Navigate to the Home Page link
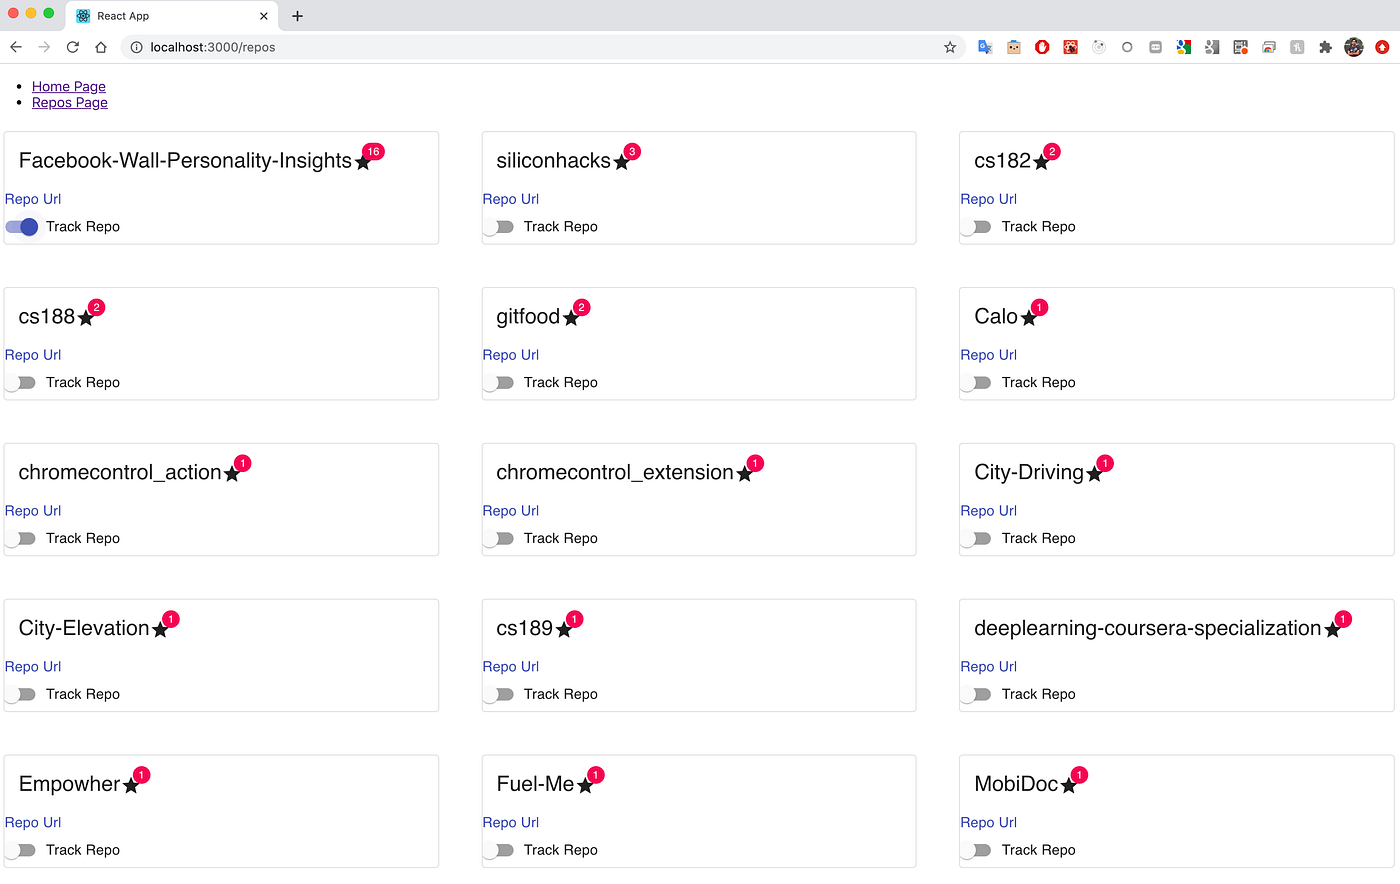 (x=68, y=86)
